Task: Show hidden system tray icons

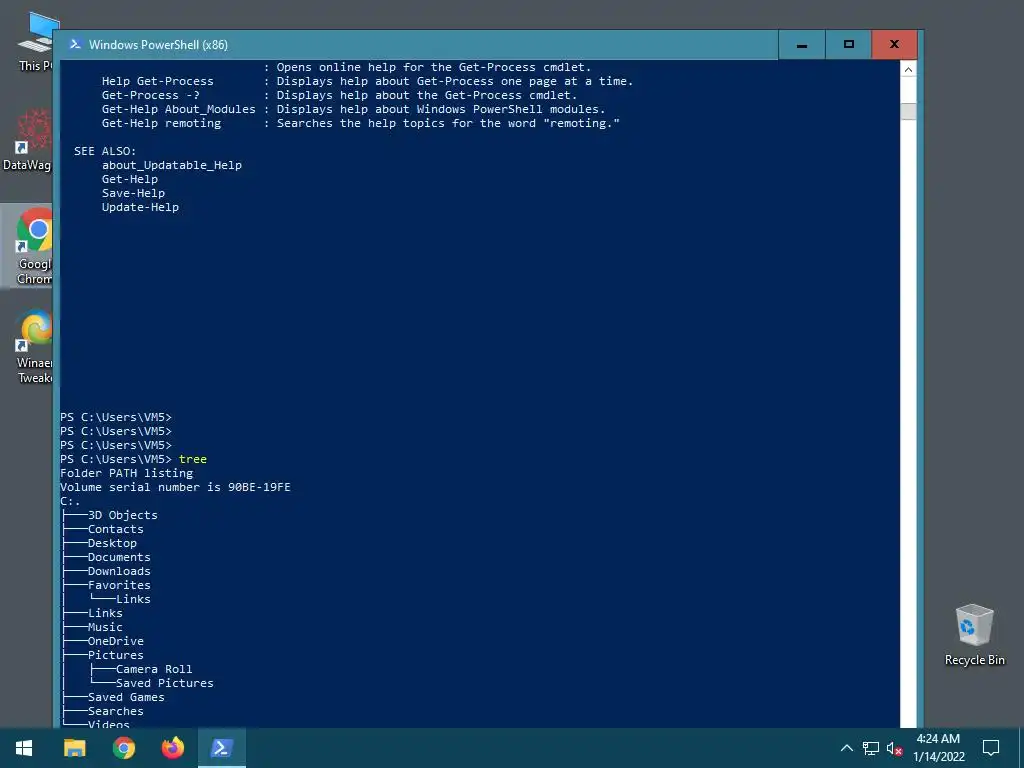Action: tap(846, 748)
